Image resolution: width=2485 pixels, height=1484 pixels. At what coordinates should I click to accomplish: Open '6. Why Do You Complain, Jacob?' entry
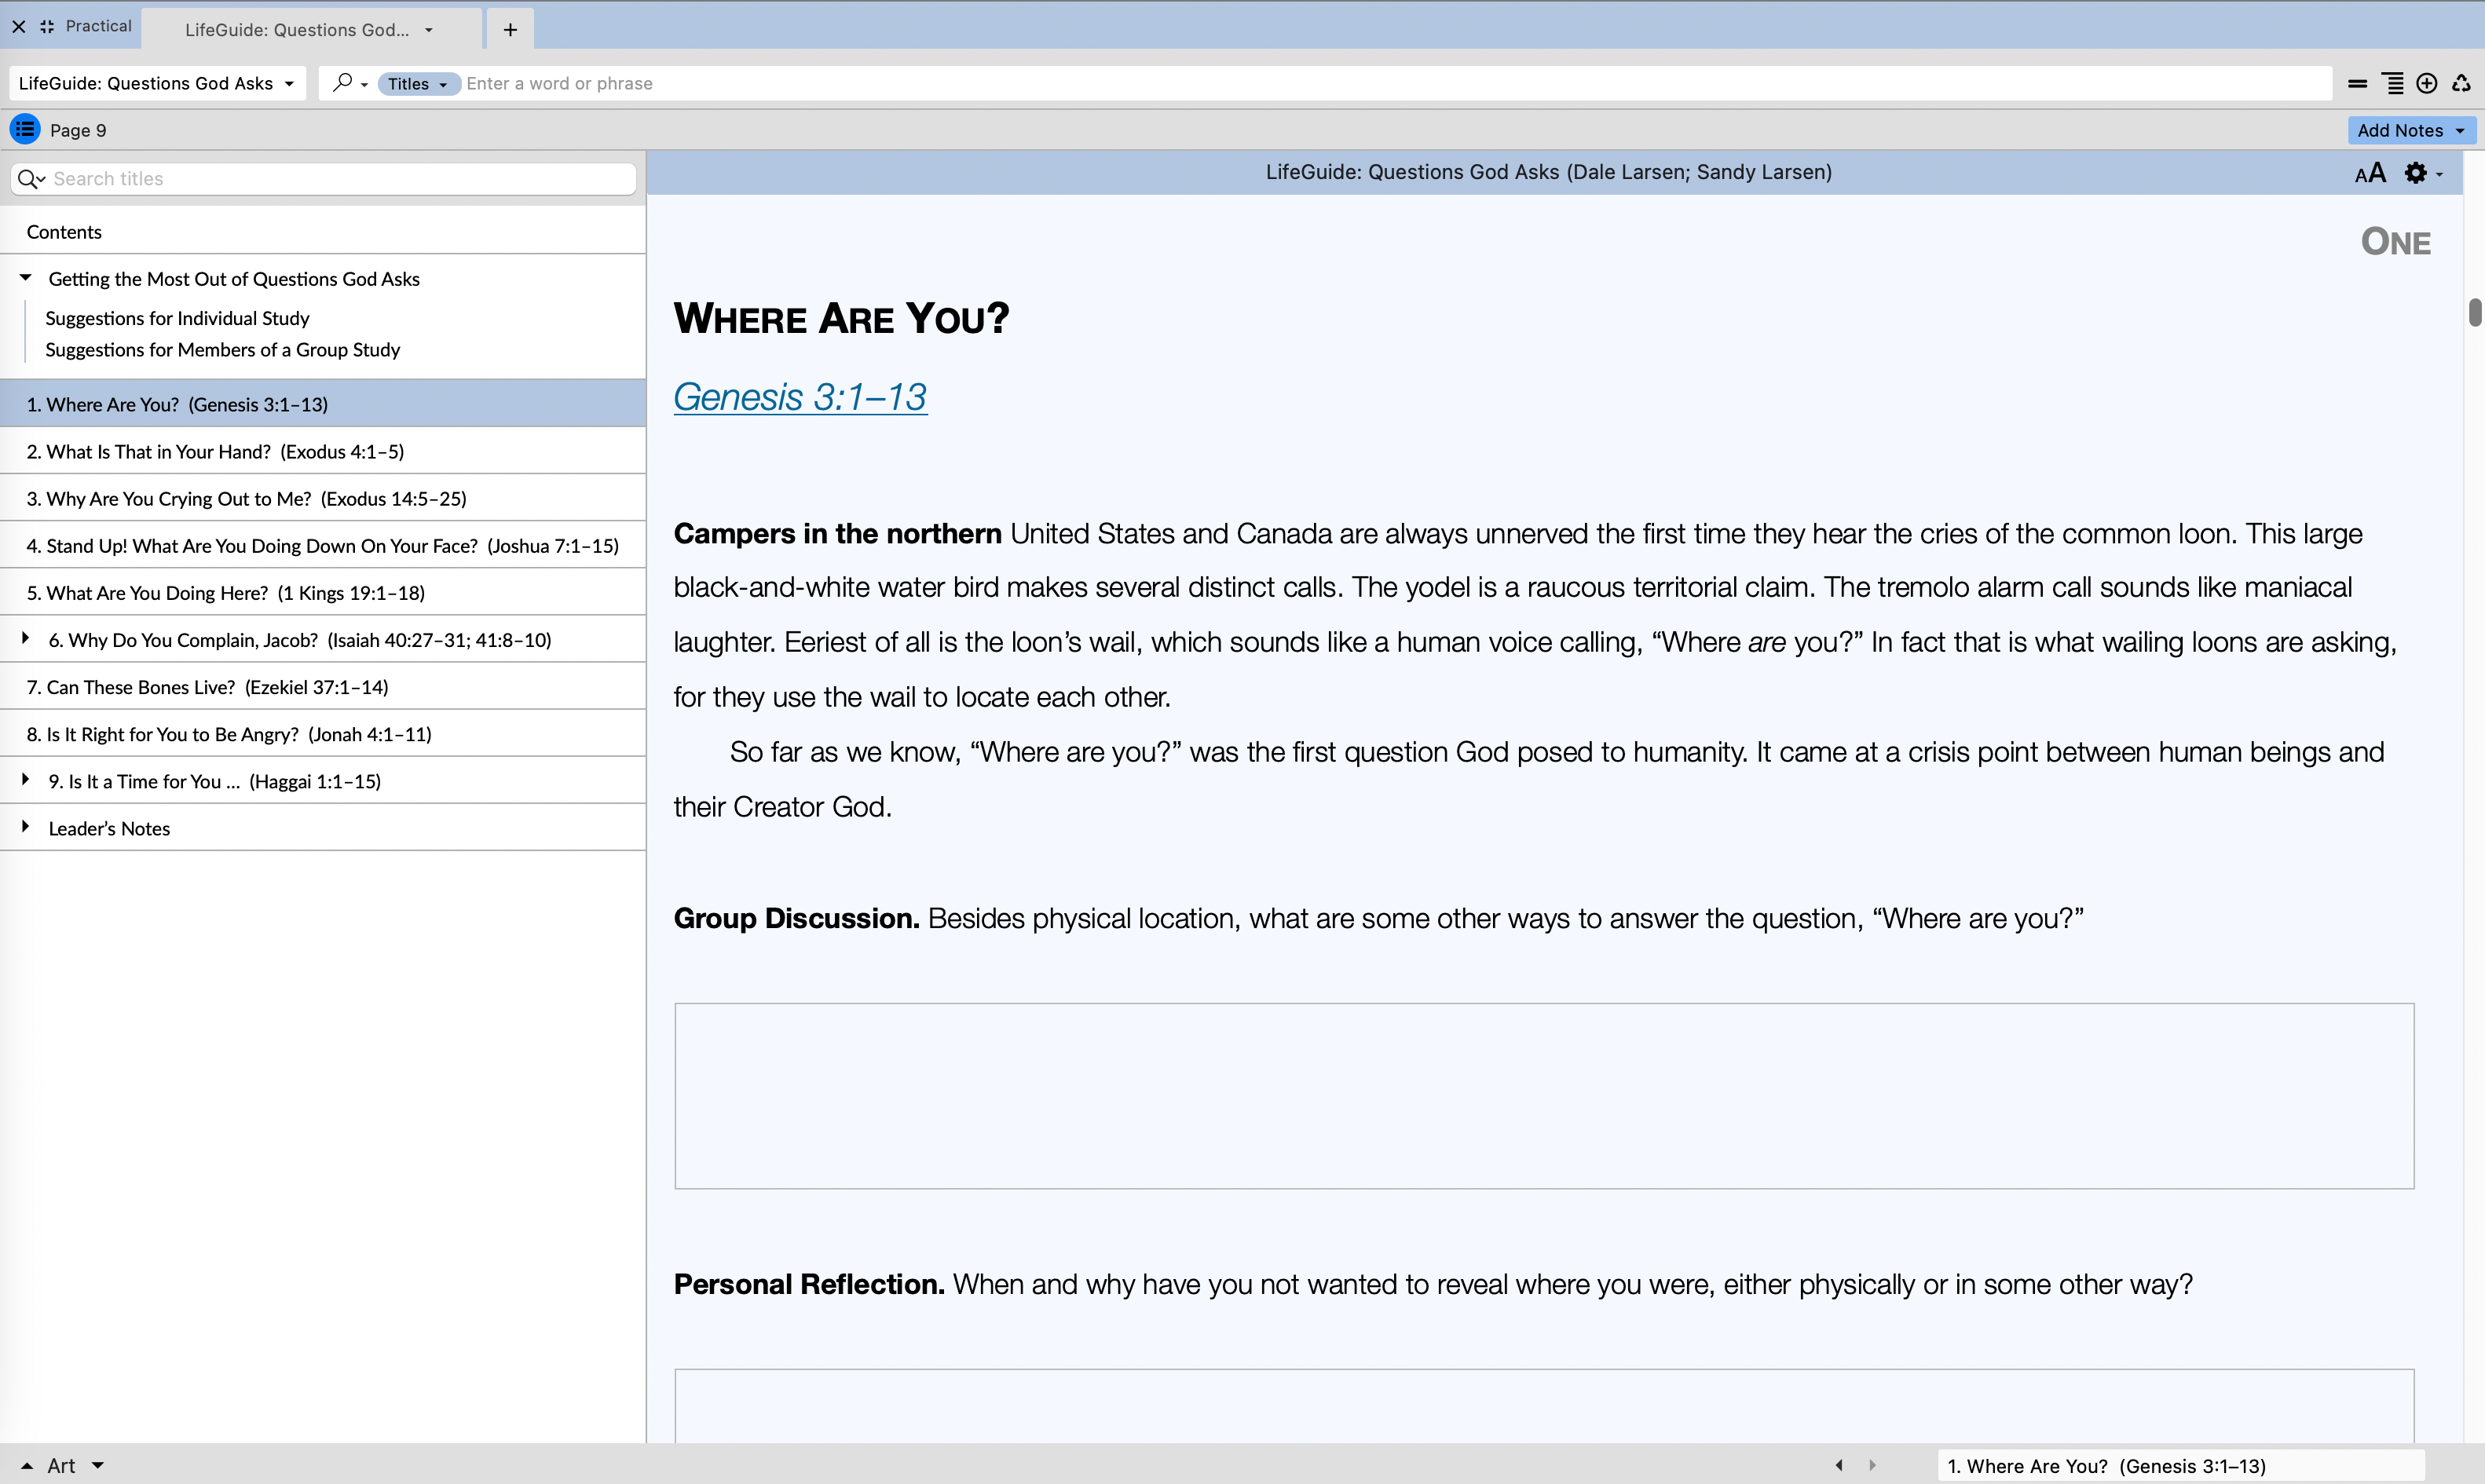[x=300, y=640]
